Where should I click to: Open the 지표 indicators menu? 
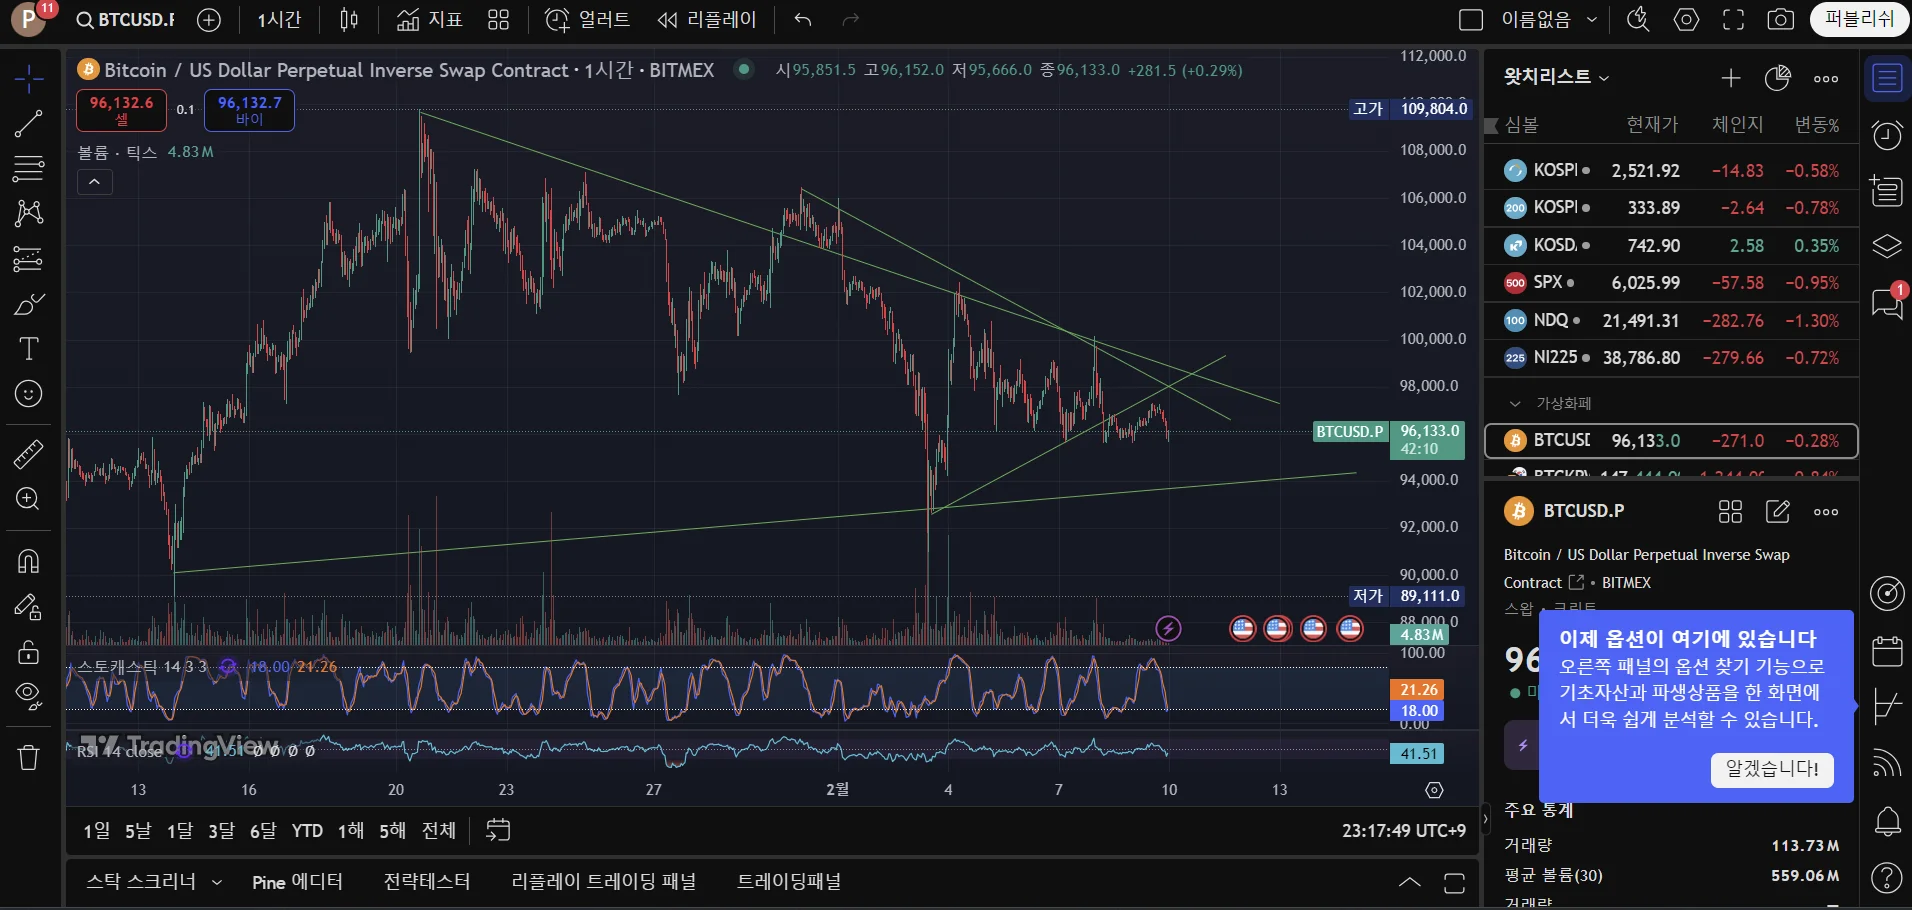[x=430, y=20]
